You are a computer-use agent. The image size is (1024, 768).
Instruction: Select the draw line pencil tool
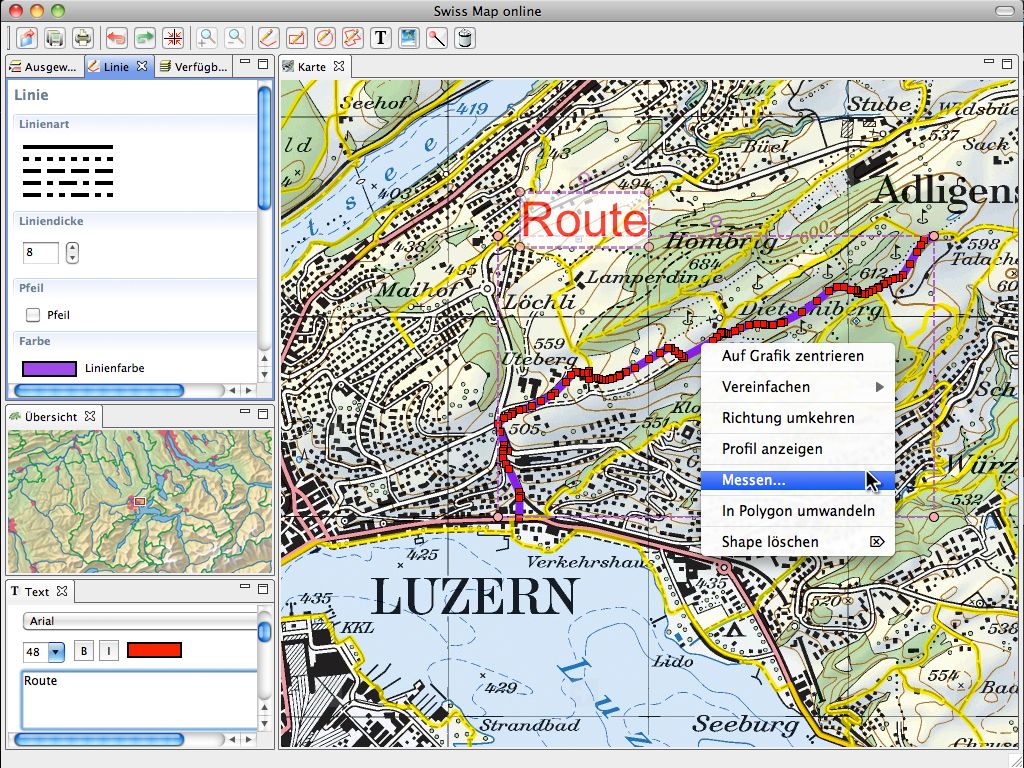[268, 38]
